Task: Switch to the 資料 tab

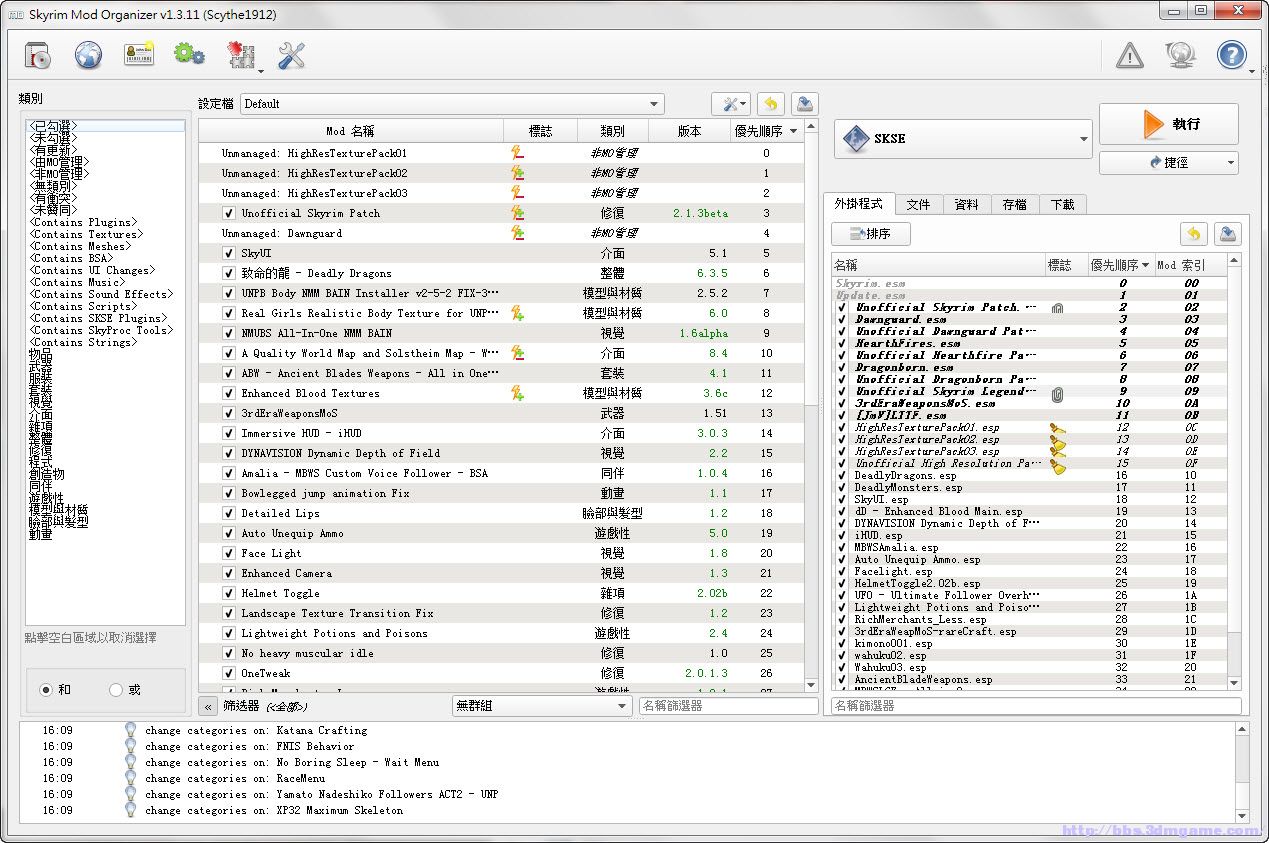Action: point(966,204)
